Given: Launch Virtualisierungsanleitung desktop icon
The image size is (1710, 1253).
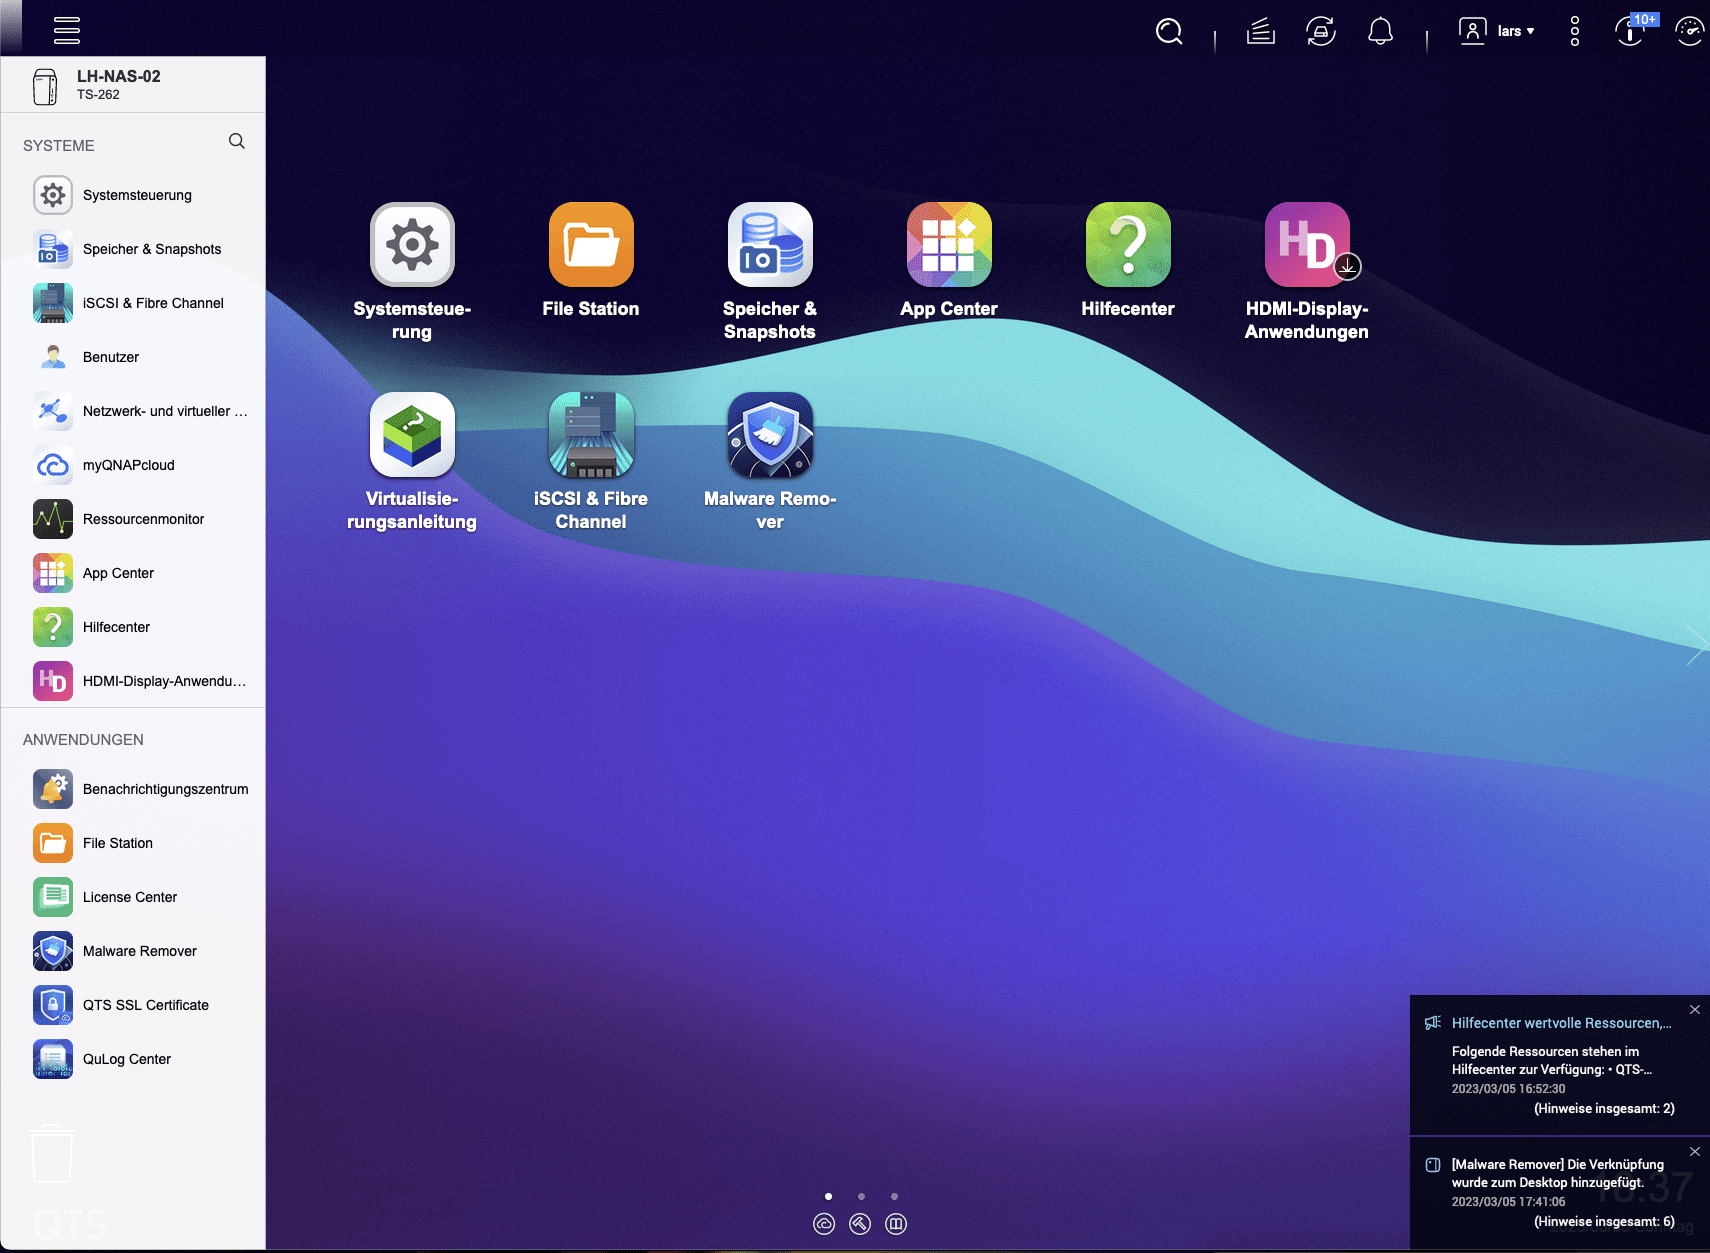Looking at the screenshot, I should [412, 435].
